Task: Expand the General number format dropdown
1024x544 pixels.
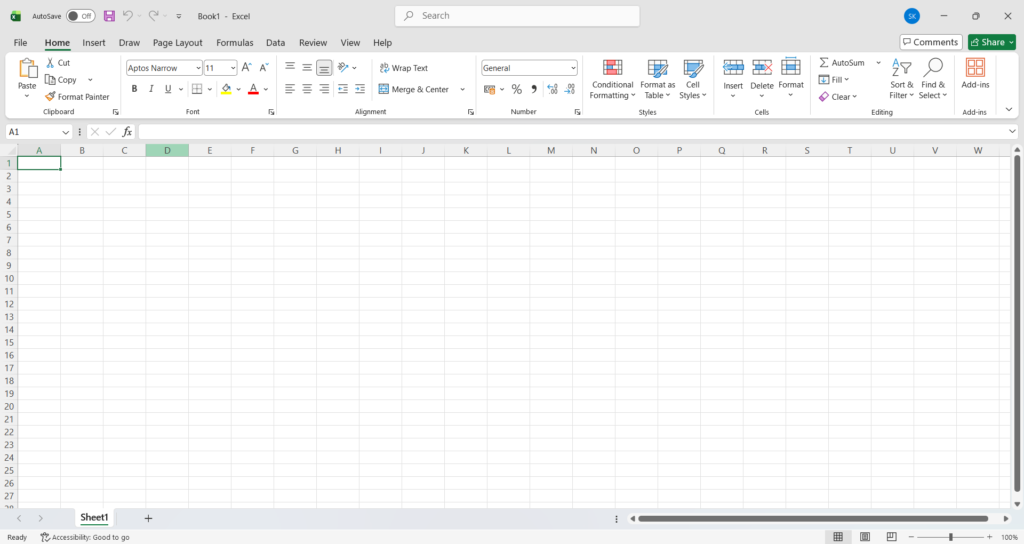Action: pyautogui.click(x=573, y=68)
